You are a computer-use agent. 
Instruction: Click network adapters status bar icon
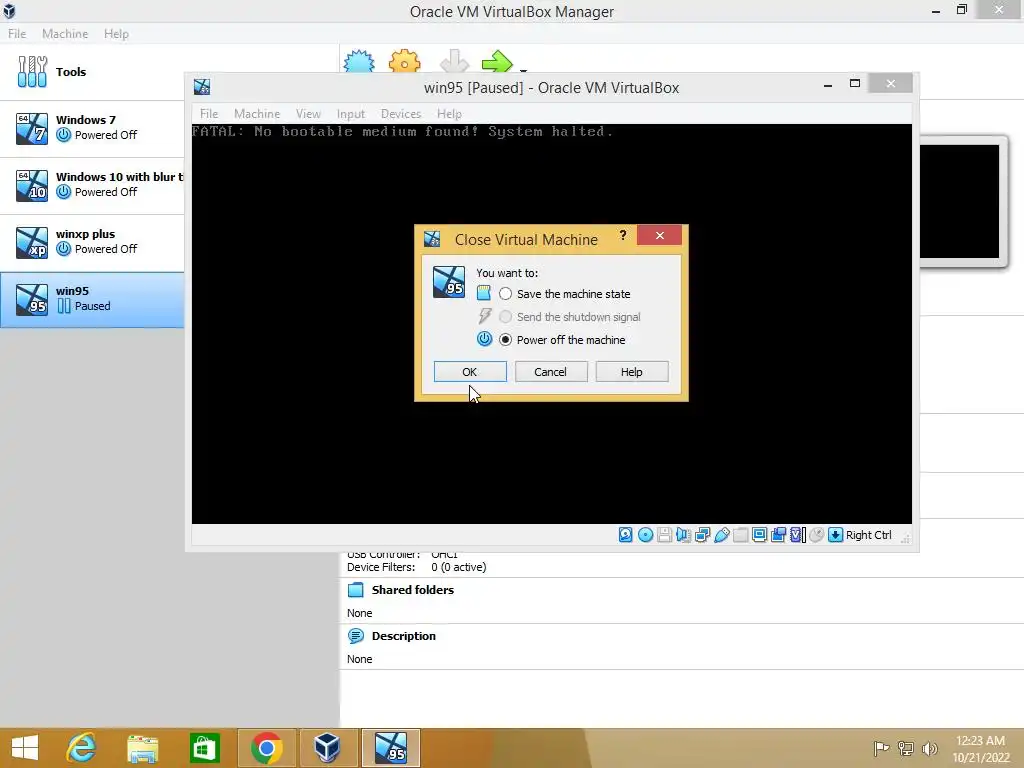pyautogui.click(x=703, y=535)
